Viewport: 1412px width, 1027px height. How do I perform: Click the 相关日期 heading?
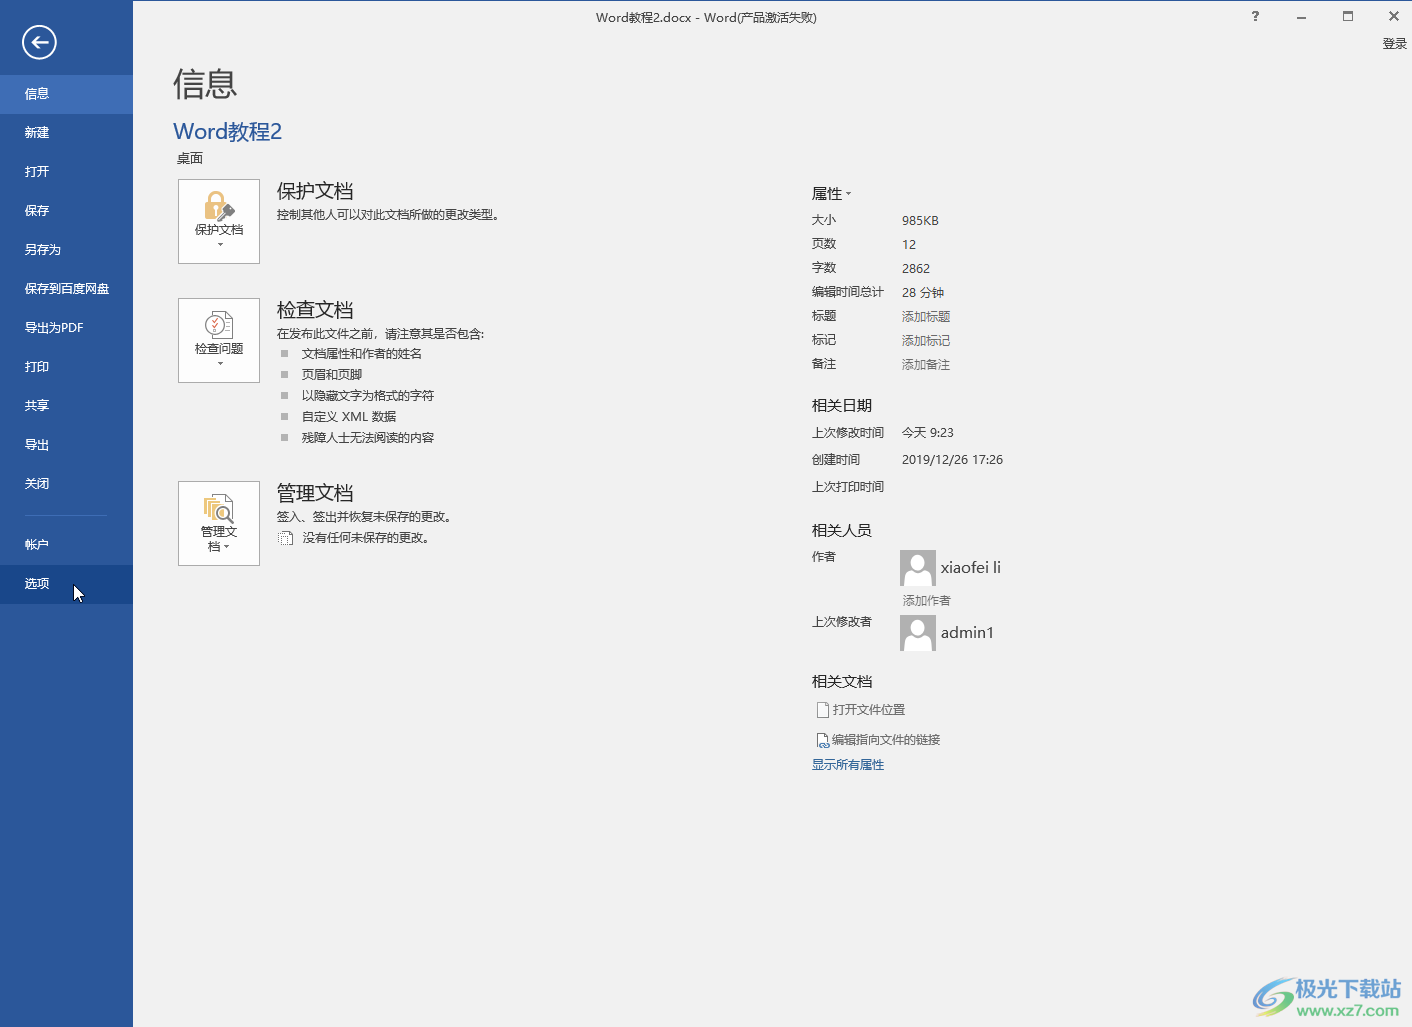coord(842,406)
